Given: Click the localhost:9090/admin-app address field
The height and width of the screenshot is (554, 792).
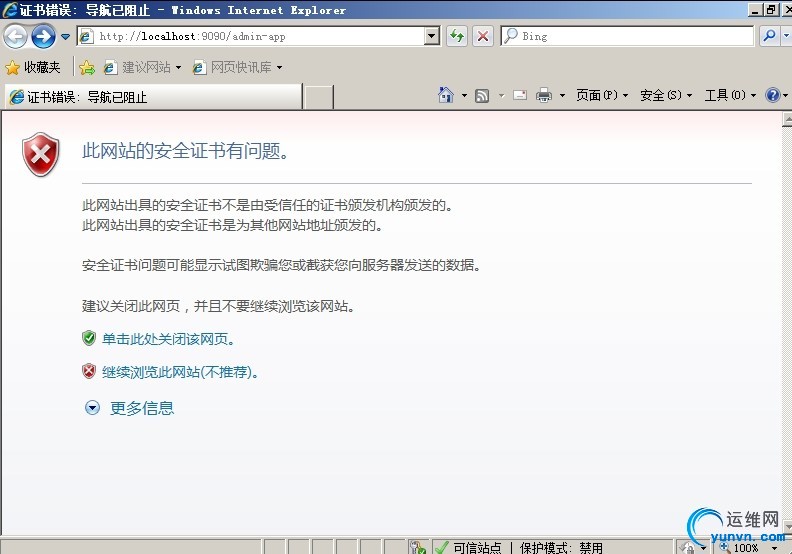Looking at the screenshot, I should [x=251, y=36].
